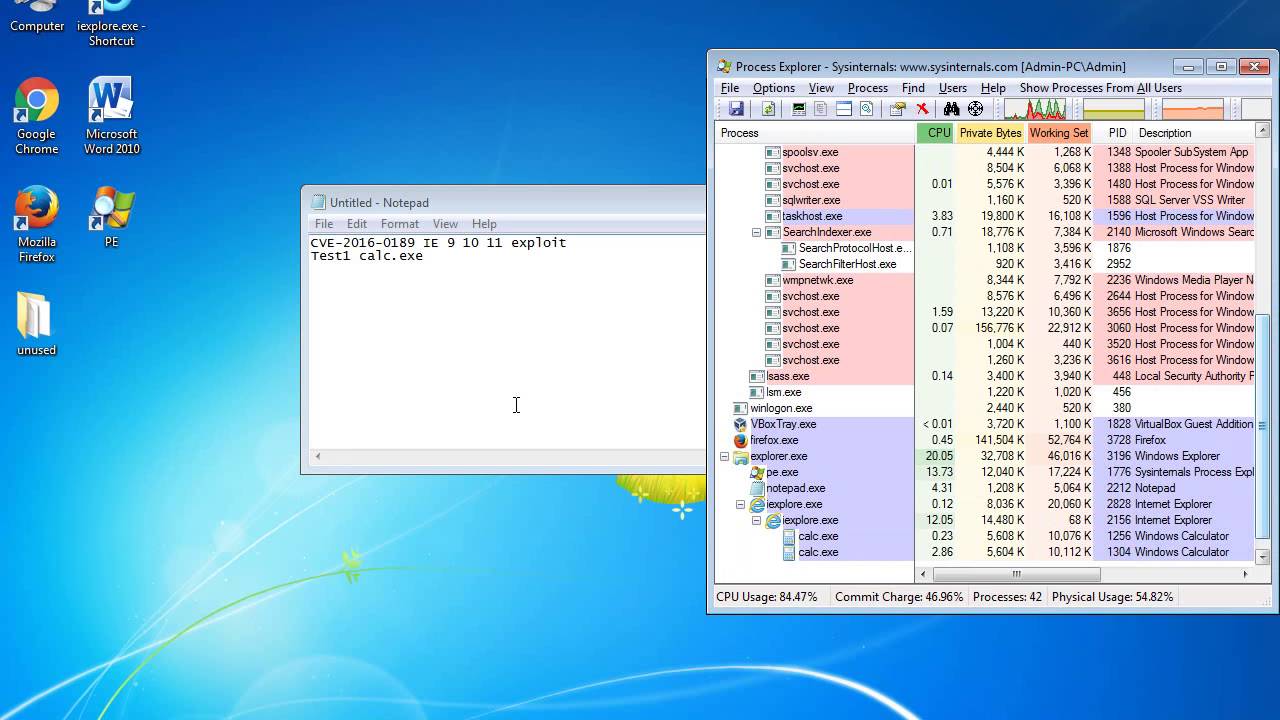Image resolution: width=1280 pixels, height=720 pixels.
Task: Open the Process menu
Action: pyautogui.click(x=867, y=88)
